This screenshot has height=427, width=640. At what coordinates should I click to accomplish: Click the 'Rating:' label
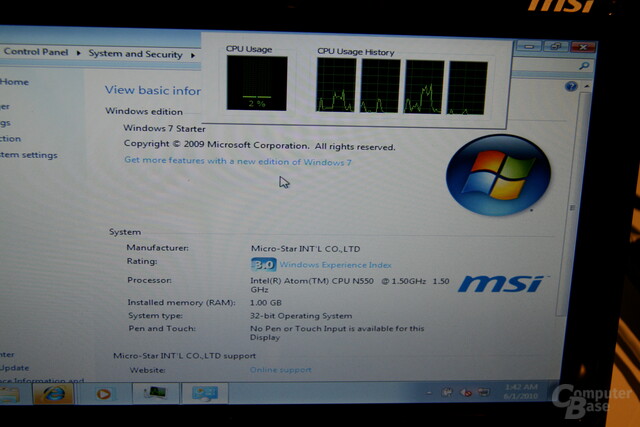point(142,261)
